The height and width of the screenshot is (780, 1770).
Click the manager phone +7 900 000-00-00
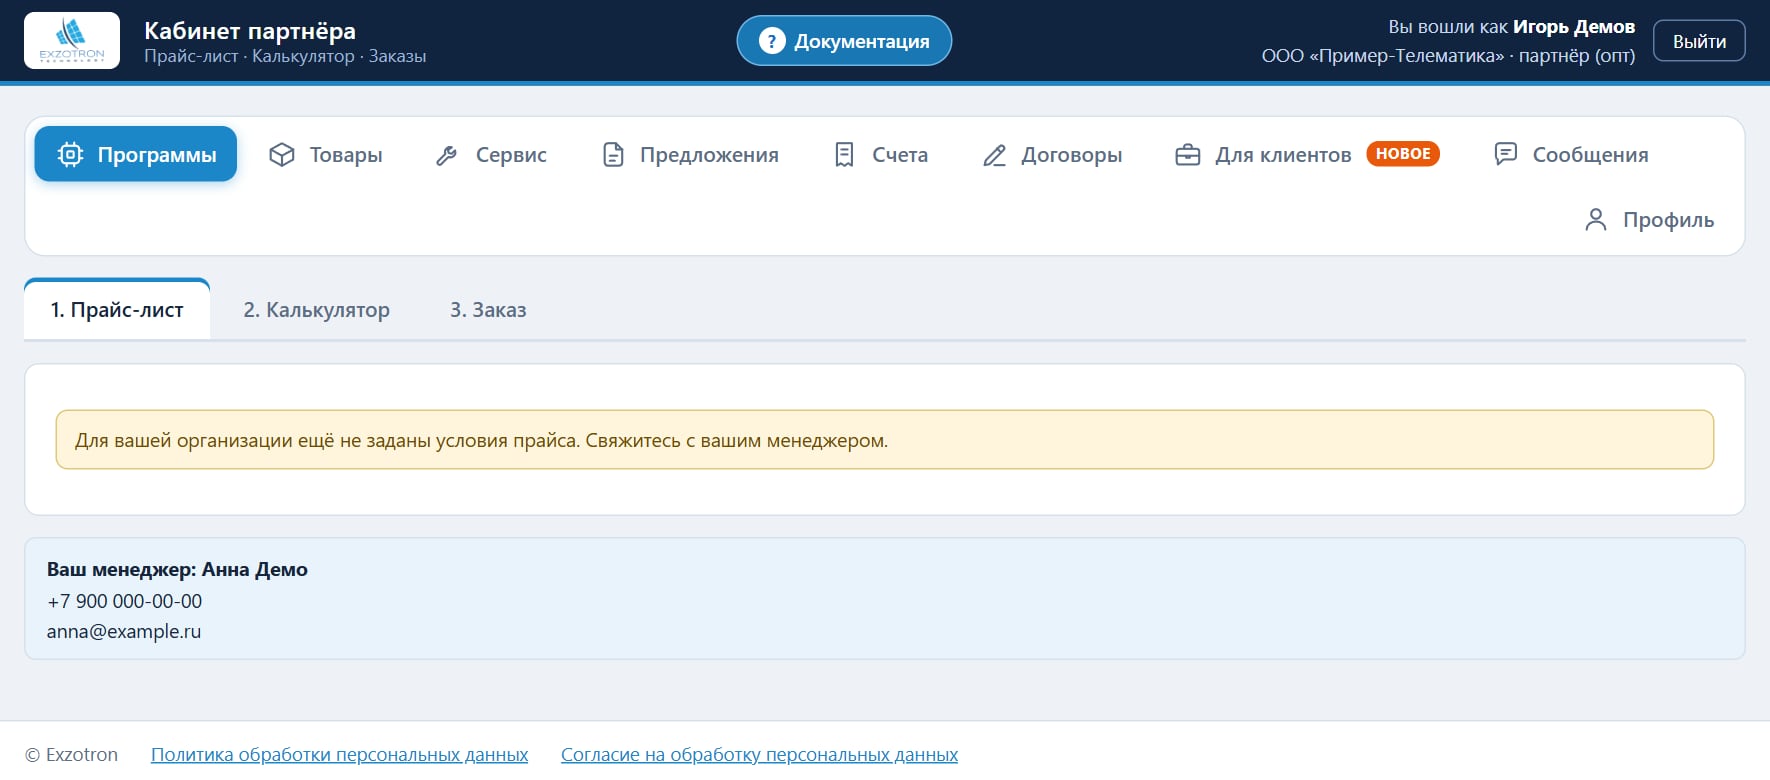tap(124, 601)
